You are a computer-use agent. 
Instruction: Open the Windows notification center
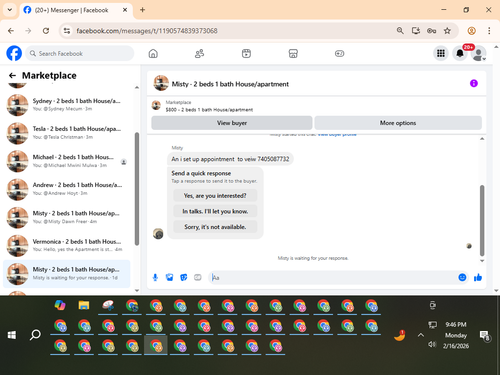click(484, 335)
